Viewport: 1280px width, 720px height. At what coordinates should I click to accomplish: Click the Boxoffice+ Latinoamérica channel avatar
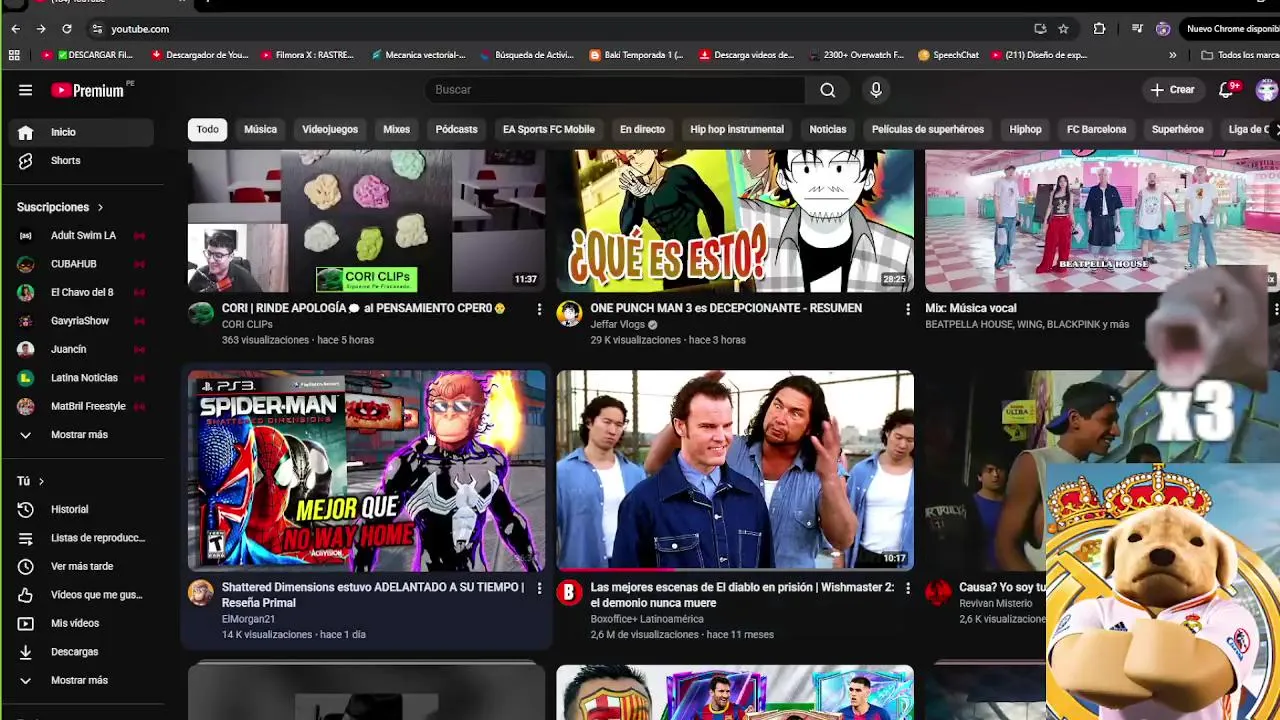pyautogui.click(x=569, y=592)
